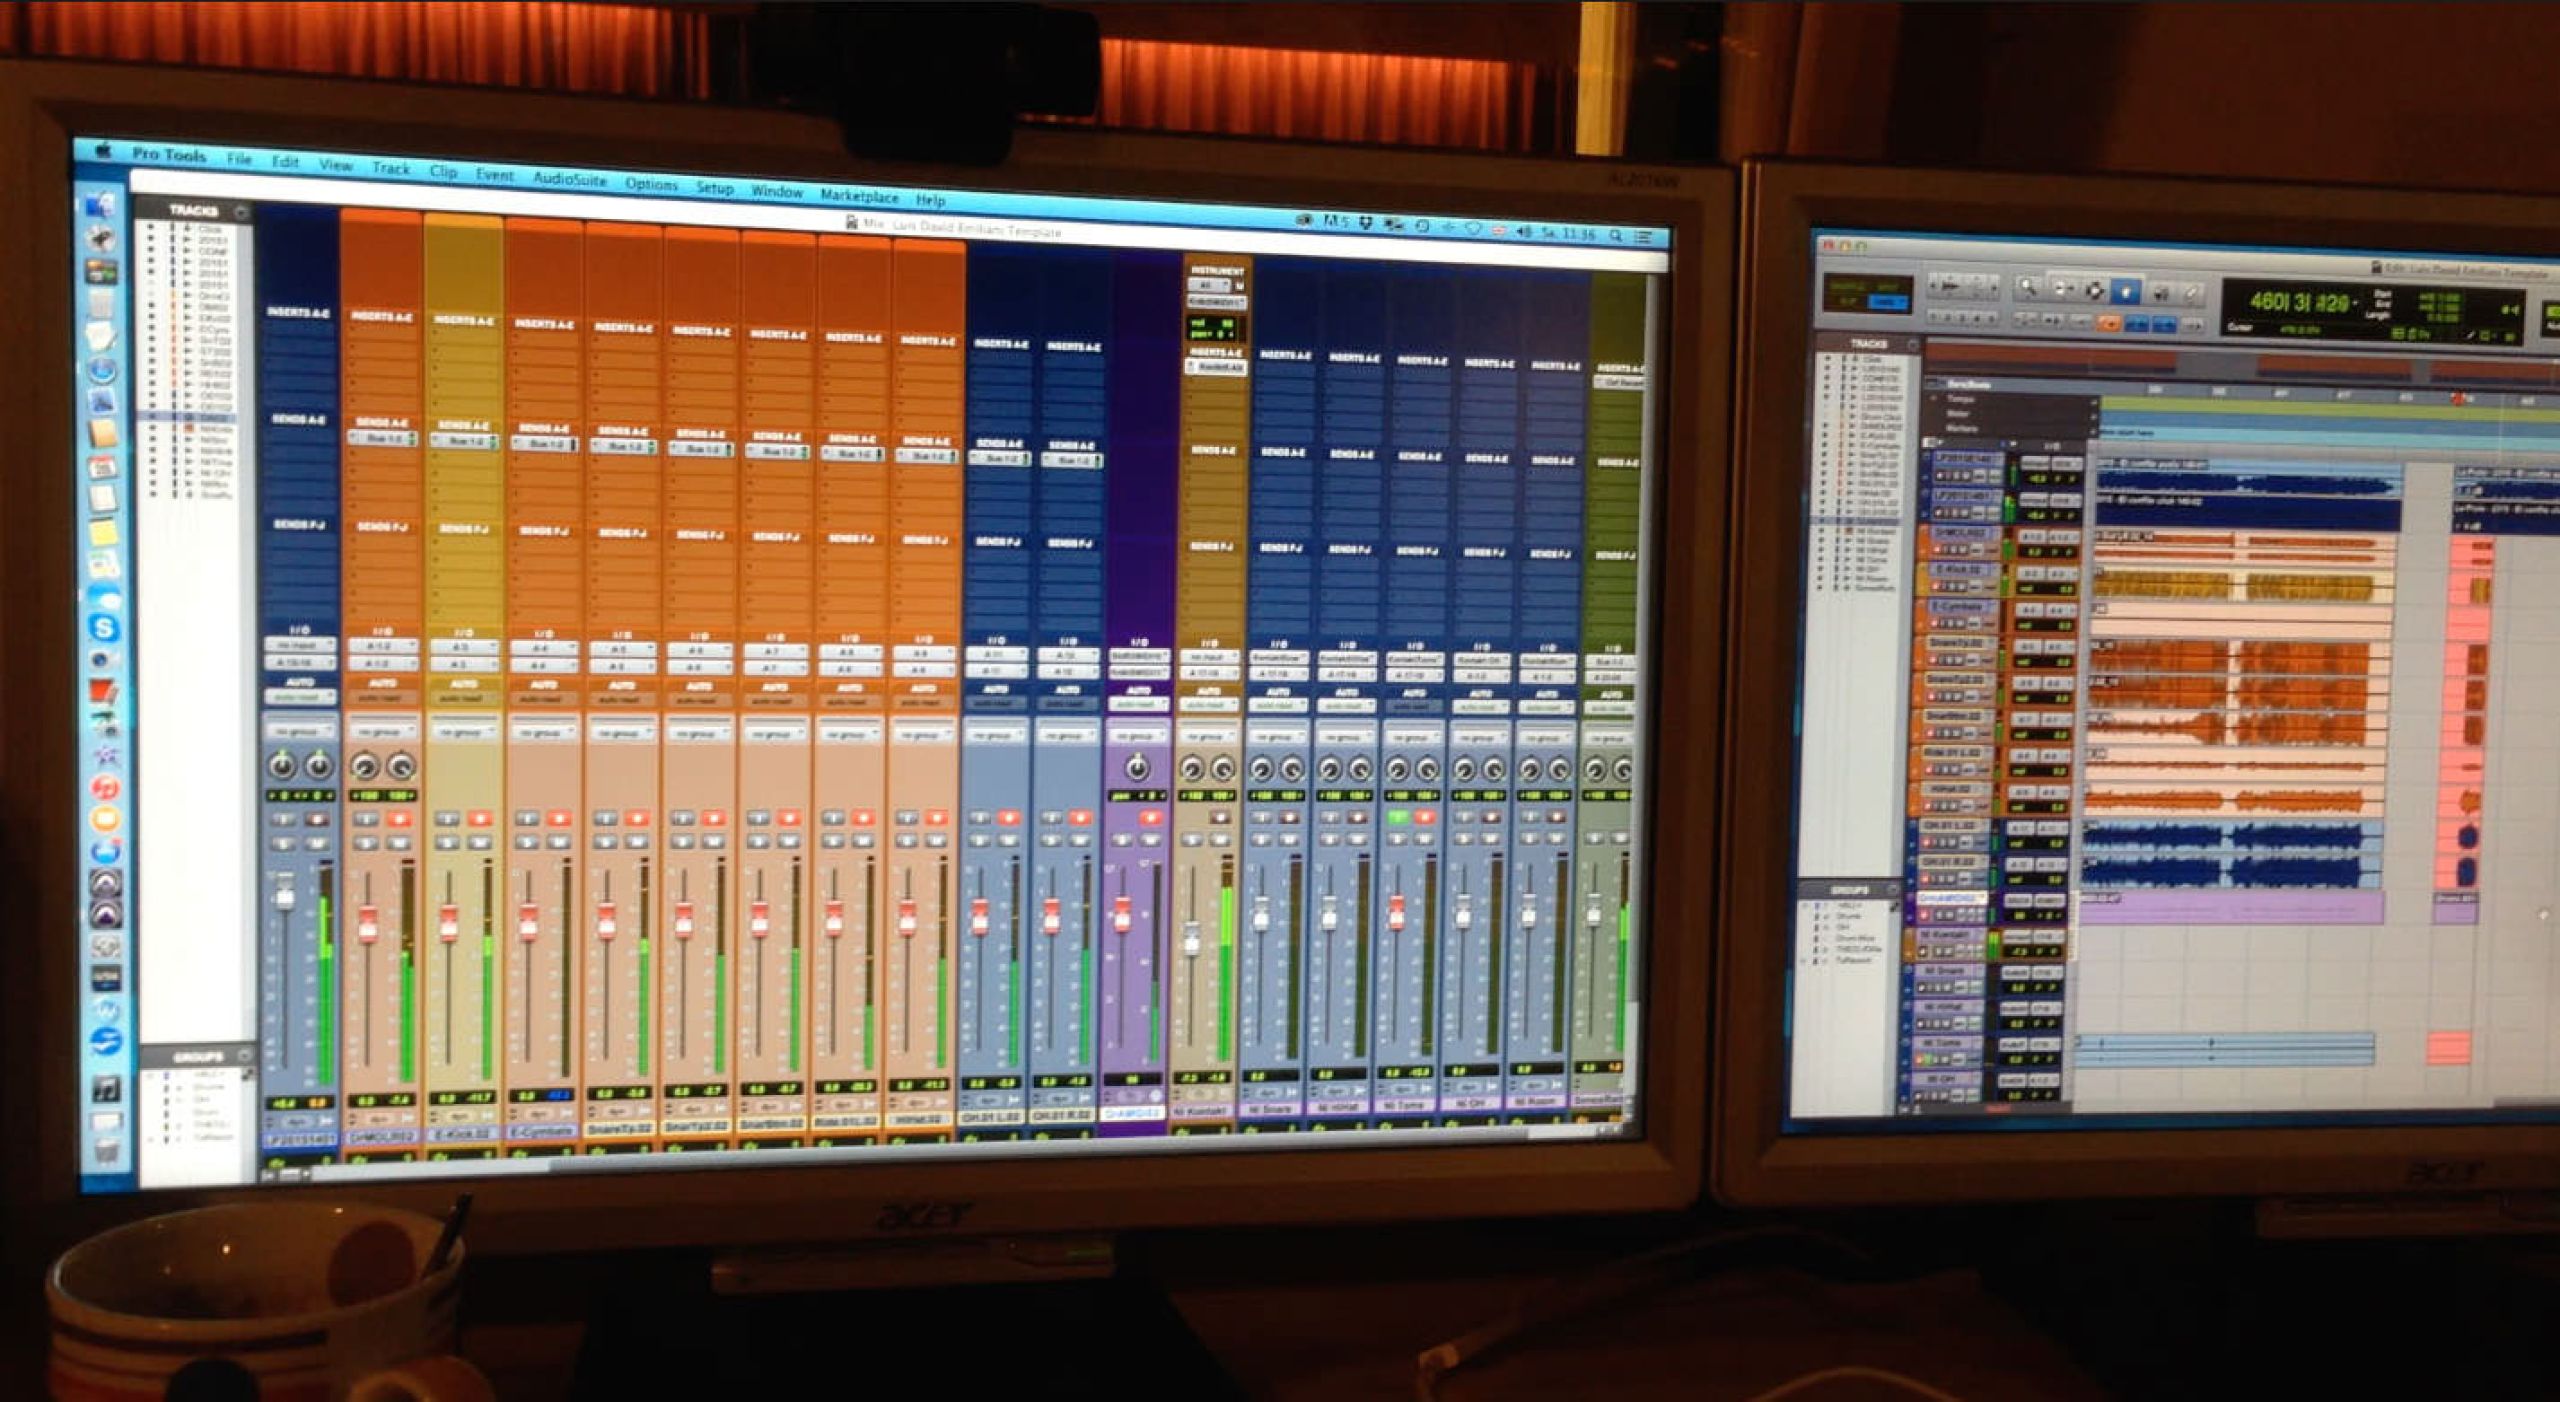Screen dimensions: 2560x1402
Task: Open the Tracks list popup menu
Action: pos(240,212)
